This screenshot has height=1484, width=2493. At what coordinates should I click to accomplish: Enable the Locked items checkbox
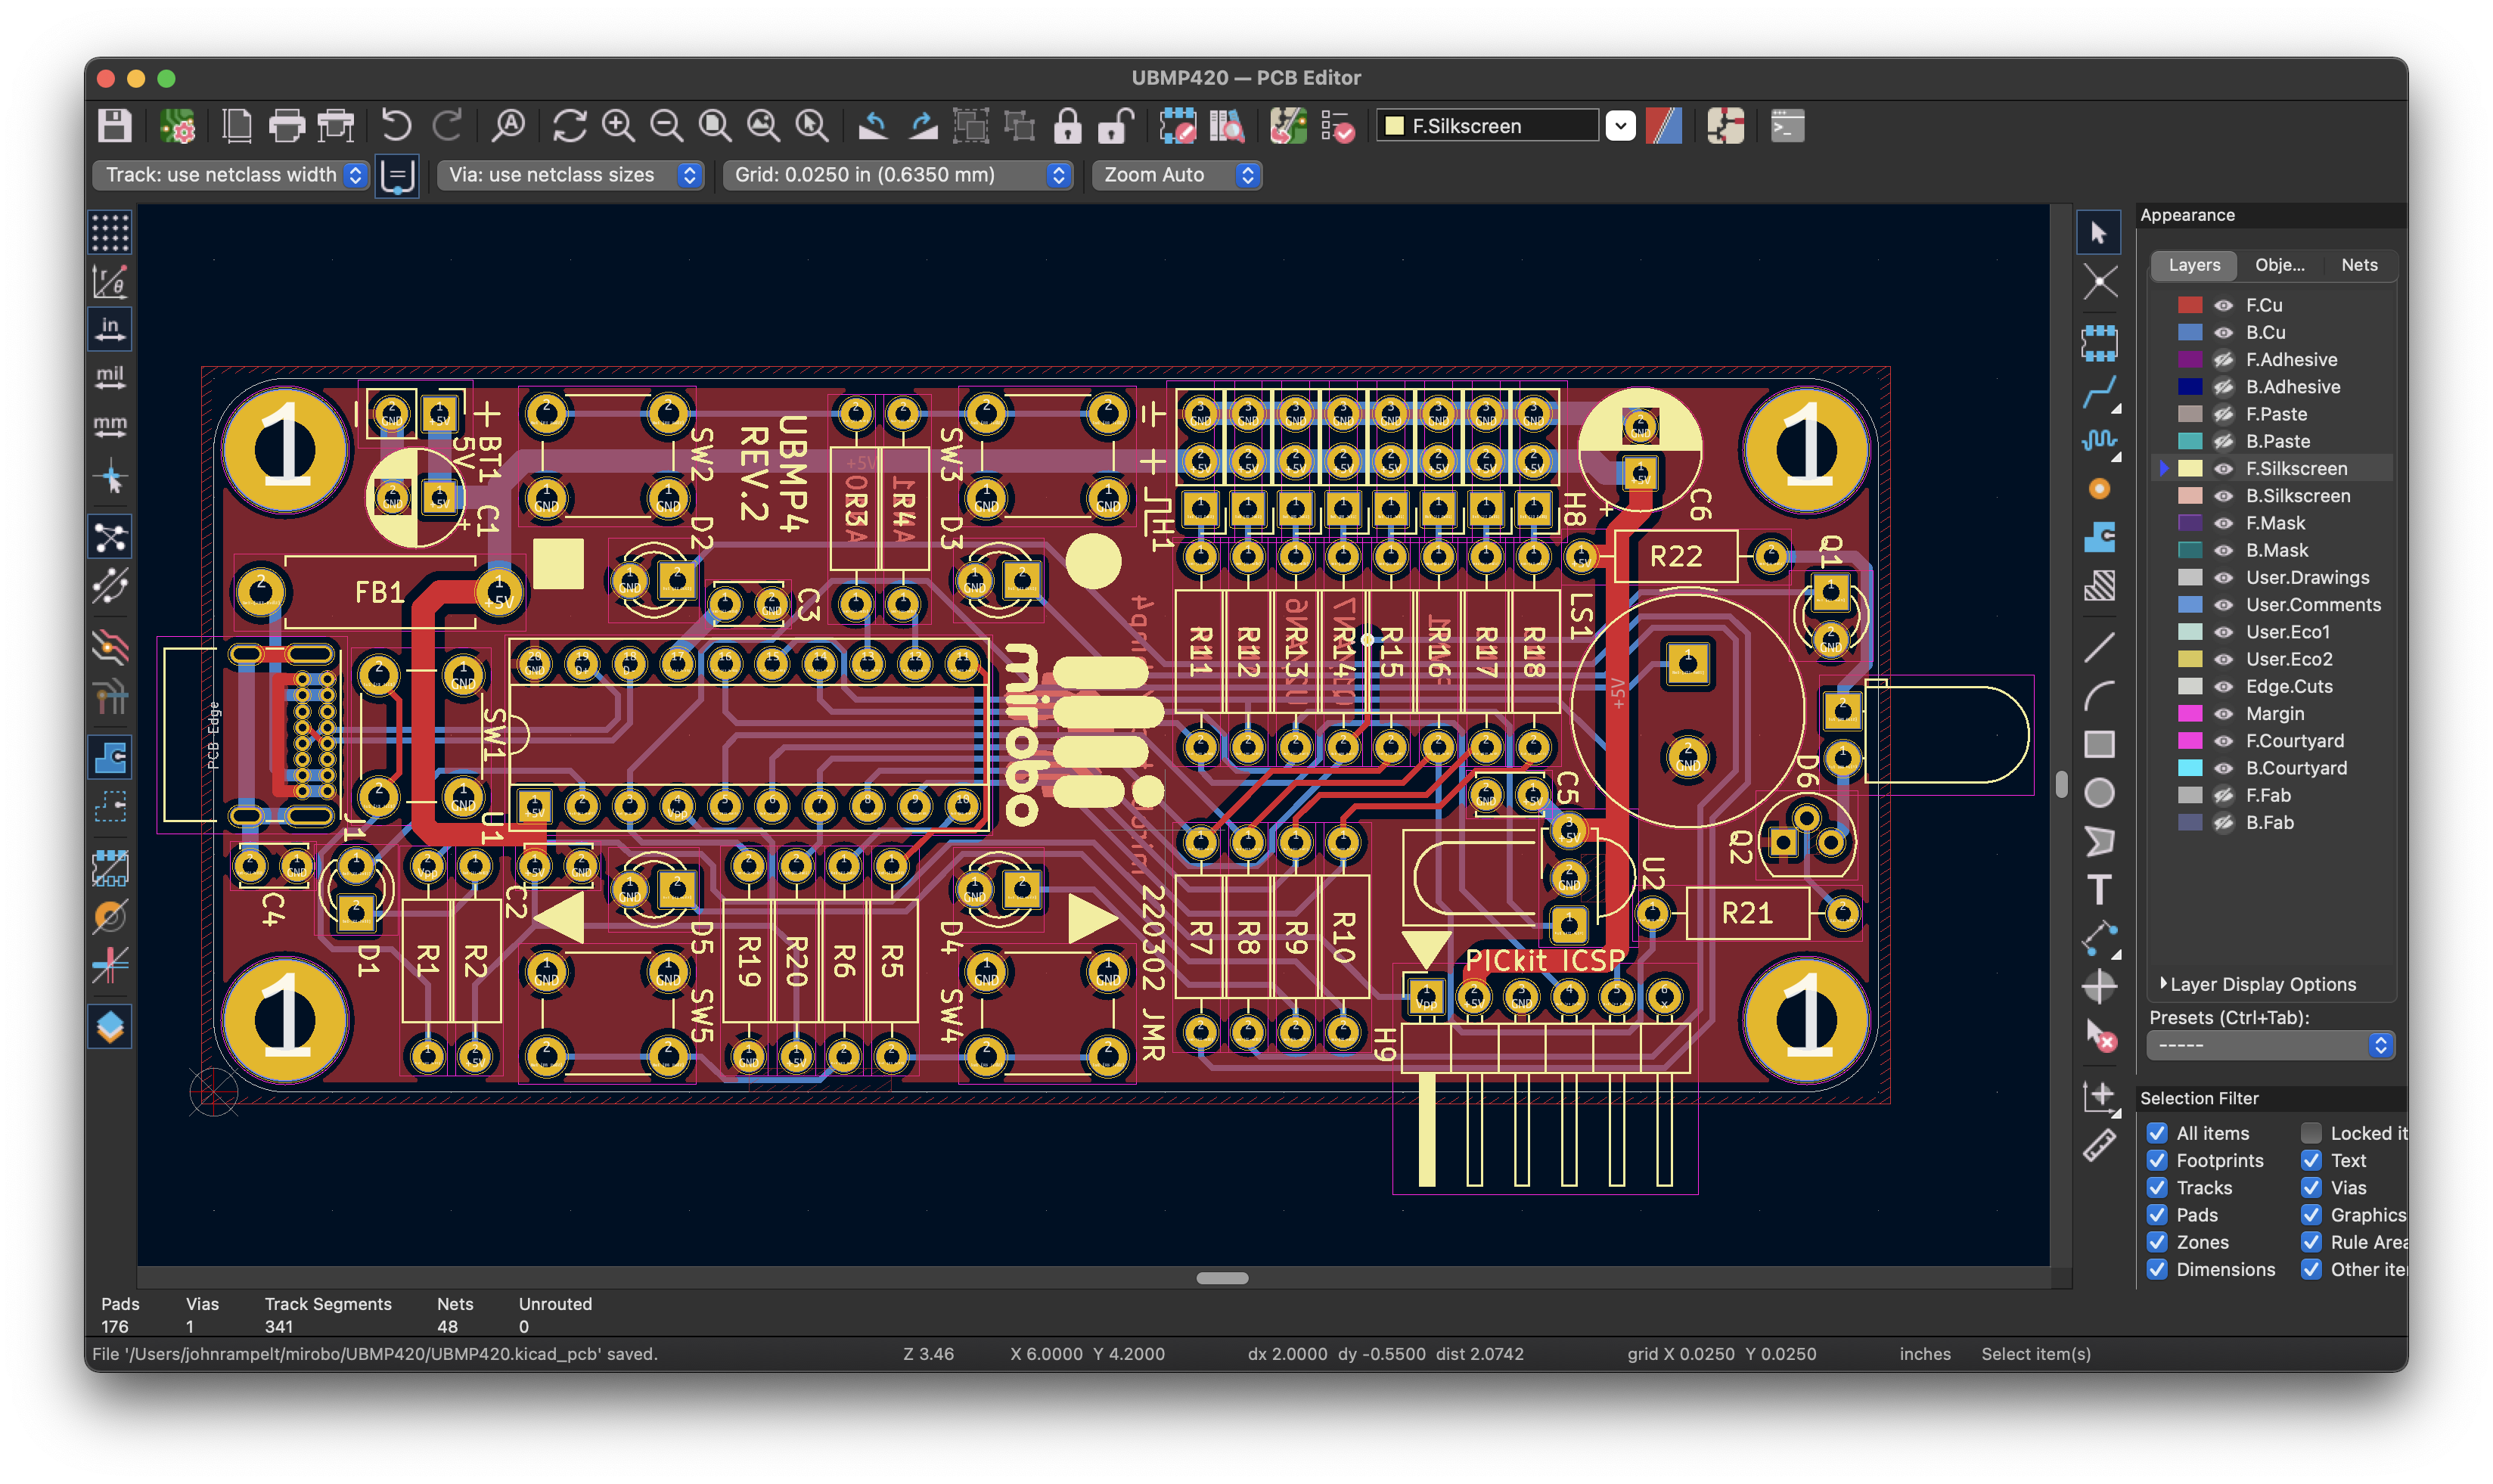2311,1133
